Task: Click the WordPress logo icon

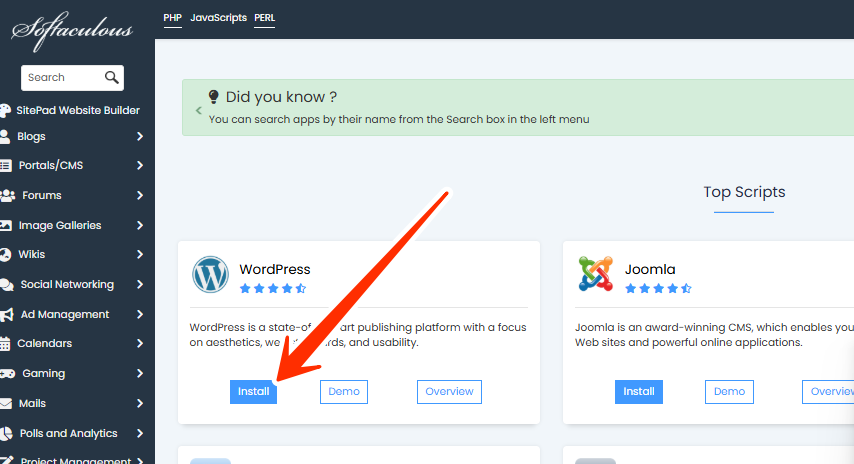Action: [x=210, y=275]
